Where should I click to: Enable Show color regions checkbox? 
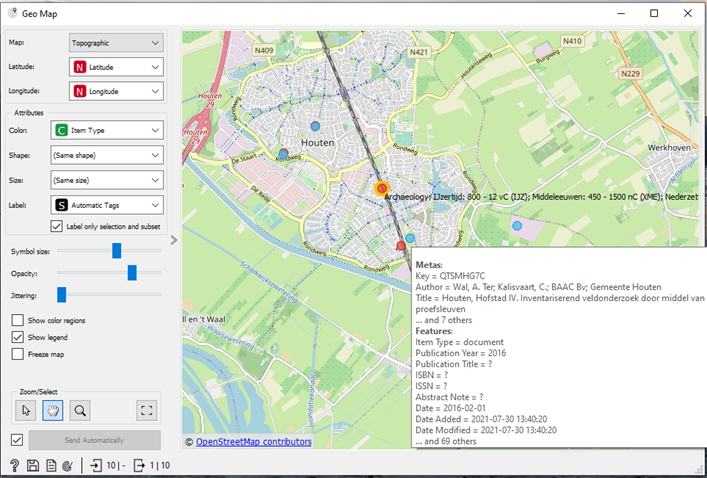(18, 320)
